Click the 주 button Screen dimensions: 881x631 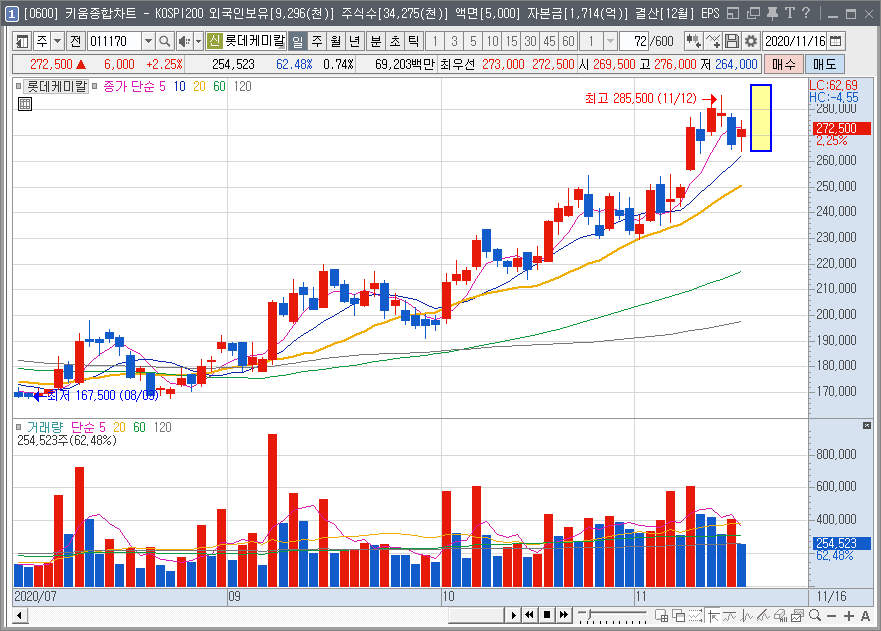coord(42,41)
